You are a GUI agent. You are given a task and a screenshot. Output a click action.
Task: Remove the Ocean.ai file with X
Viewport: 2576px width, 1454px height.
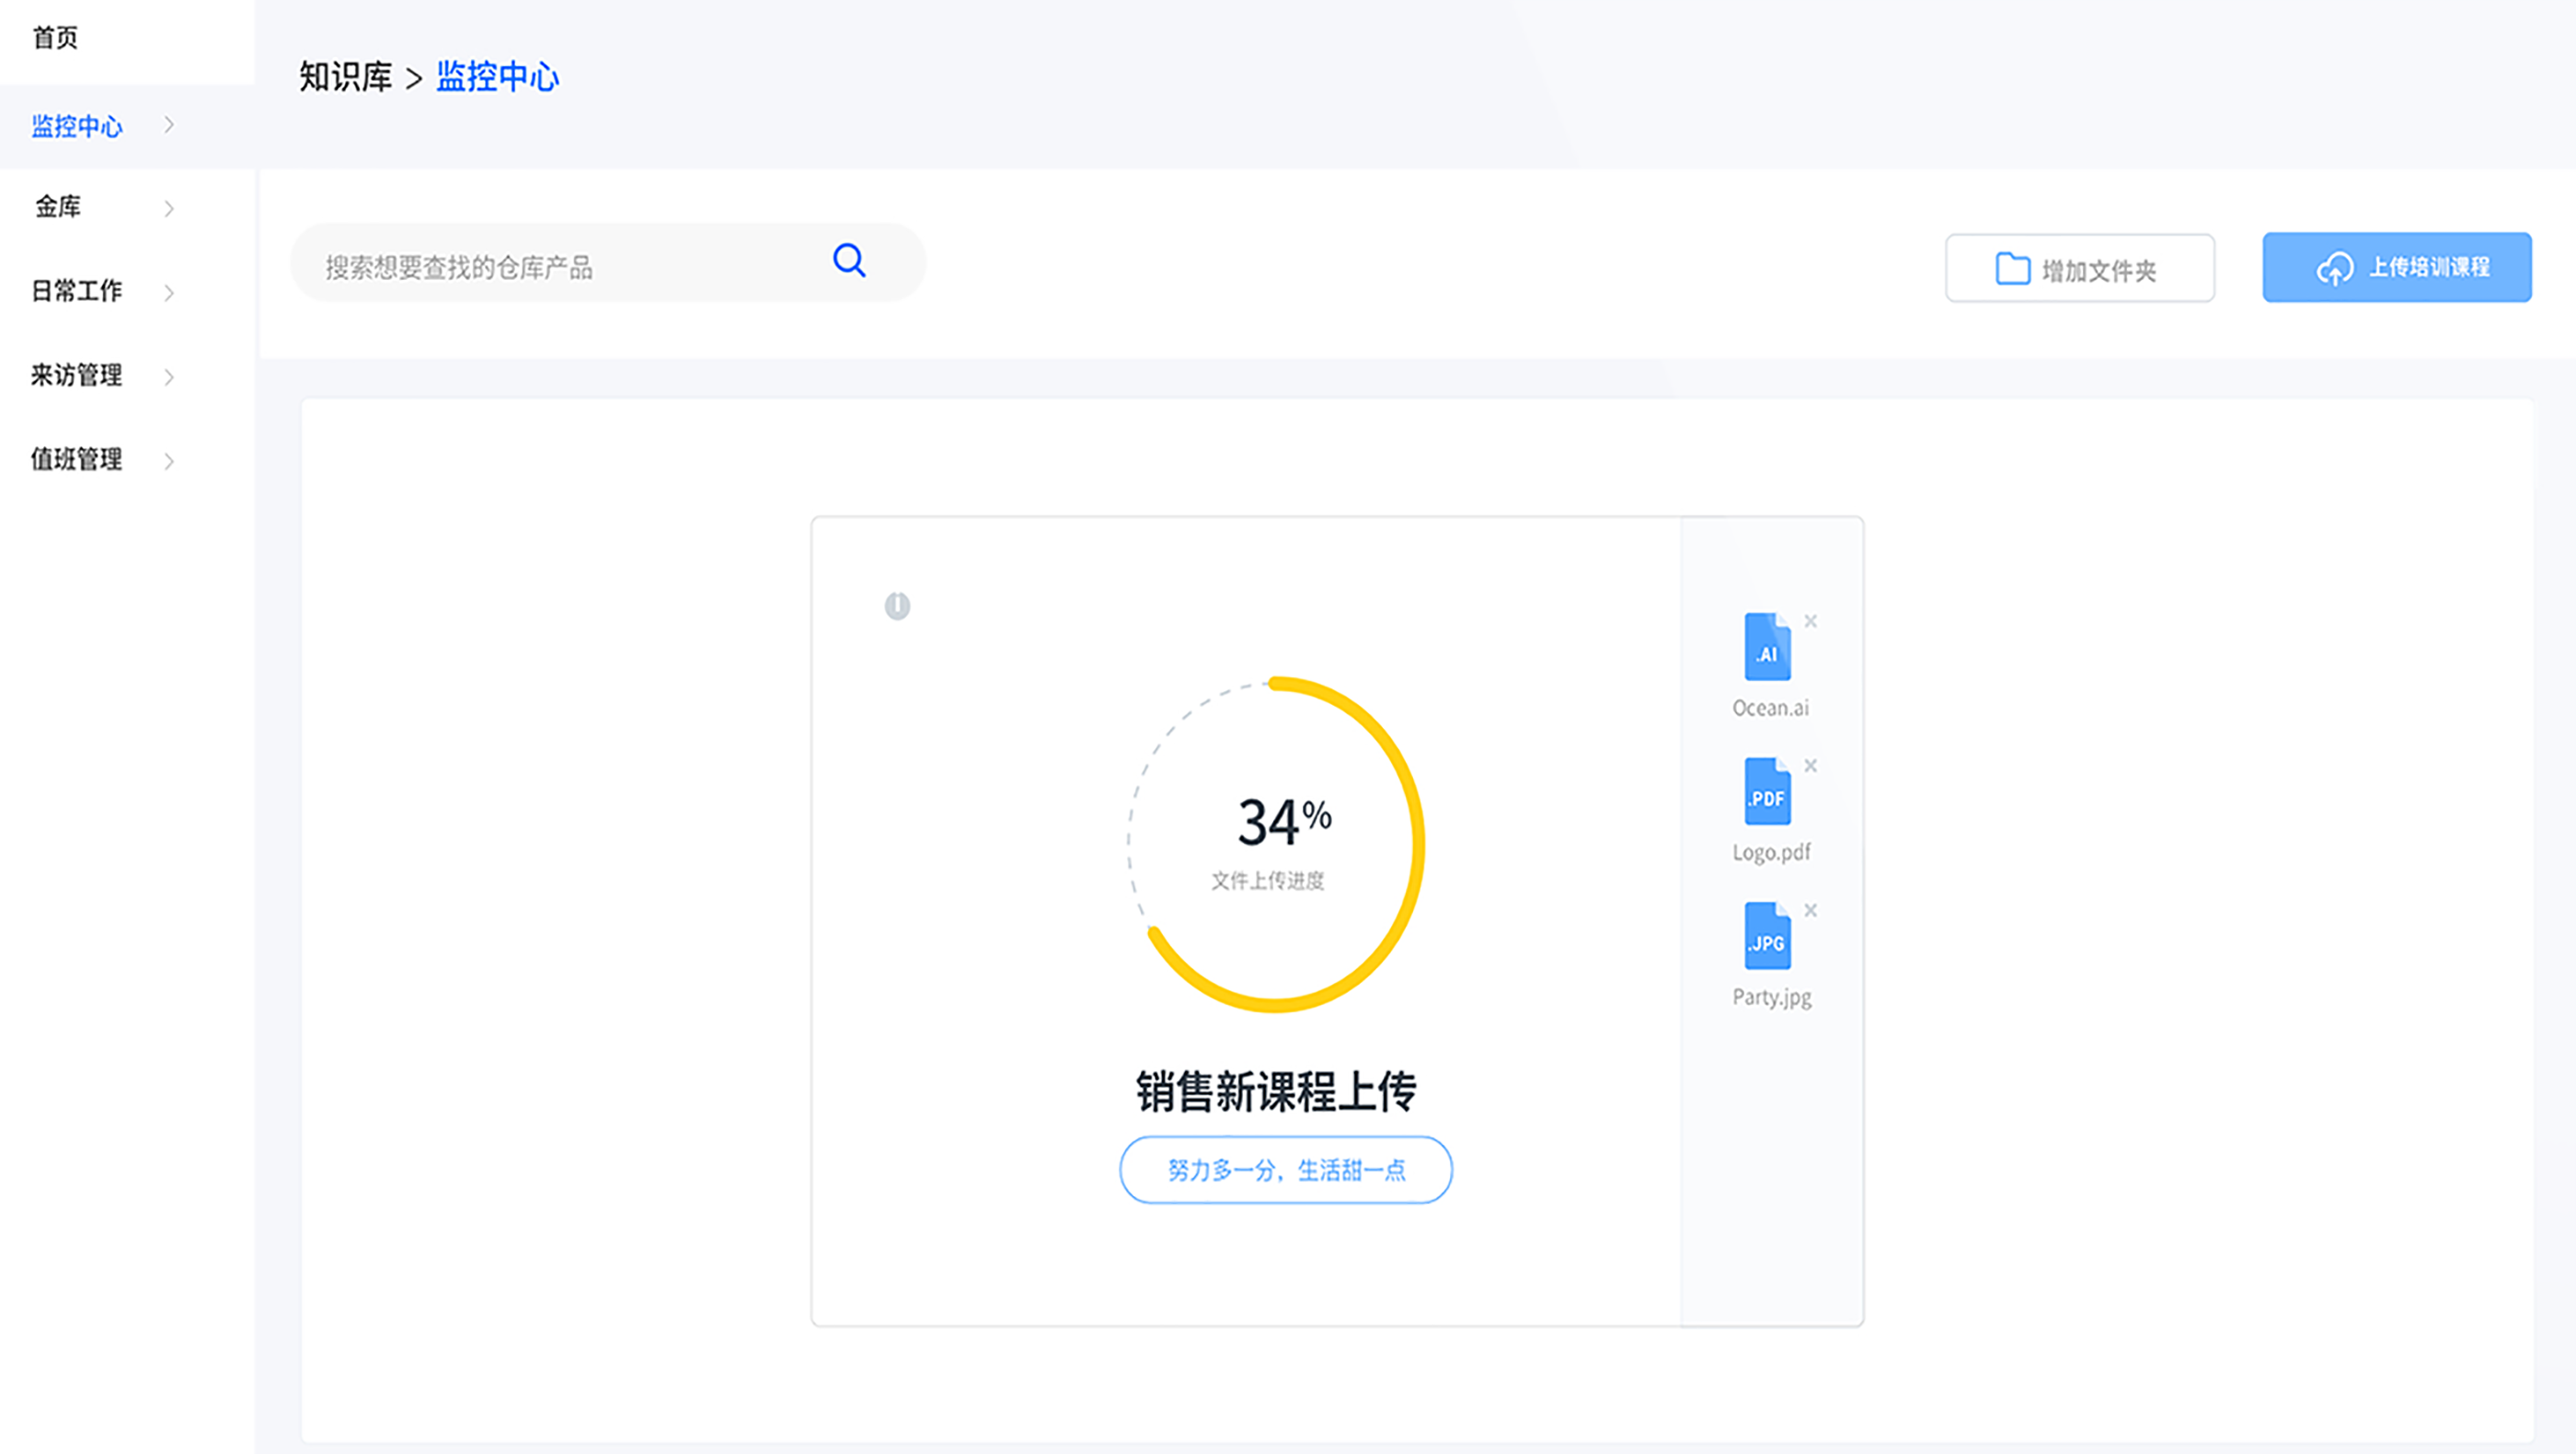click(1810, 621)
